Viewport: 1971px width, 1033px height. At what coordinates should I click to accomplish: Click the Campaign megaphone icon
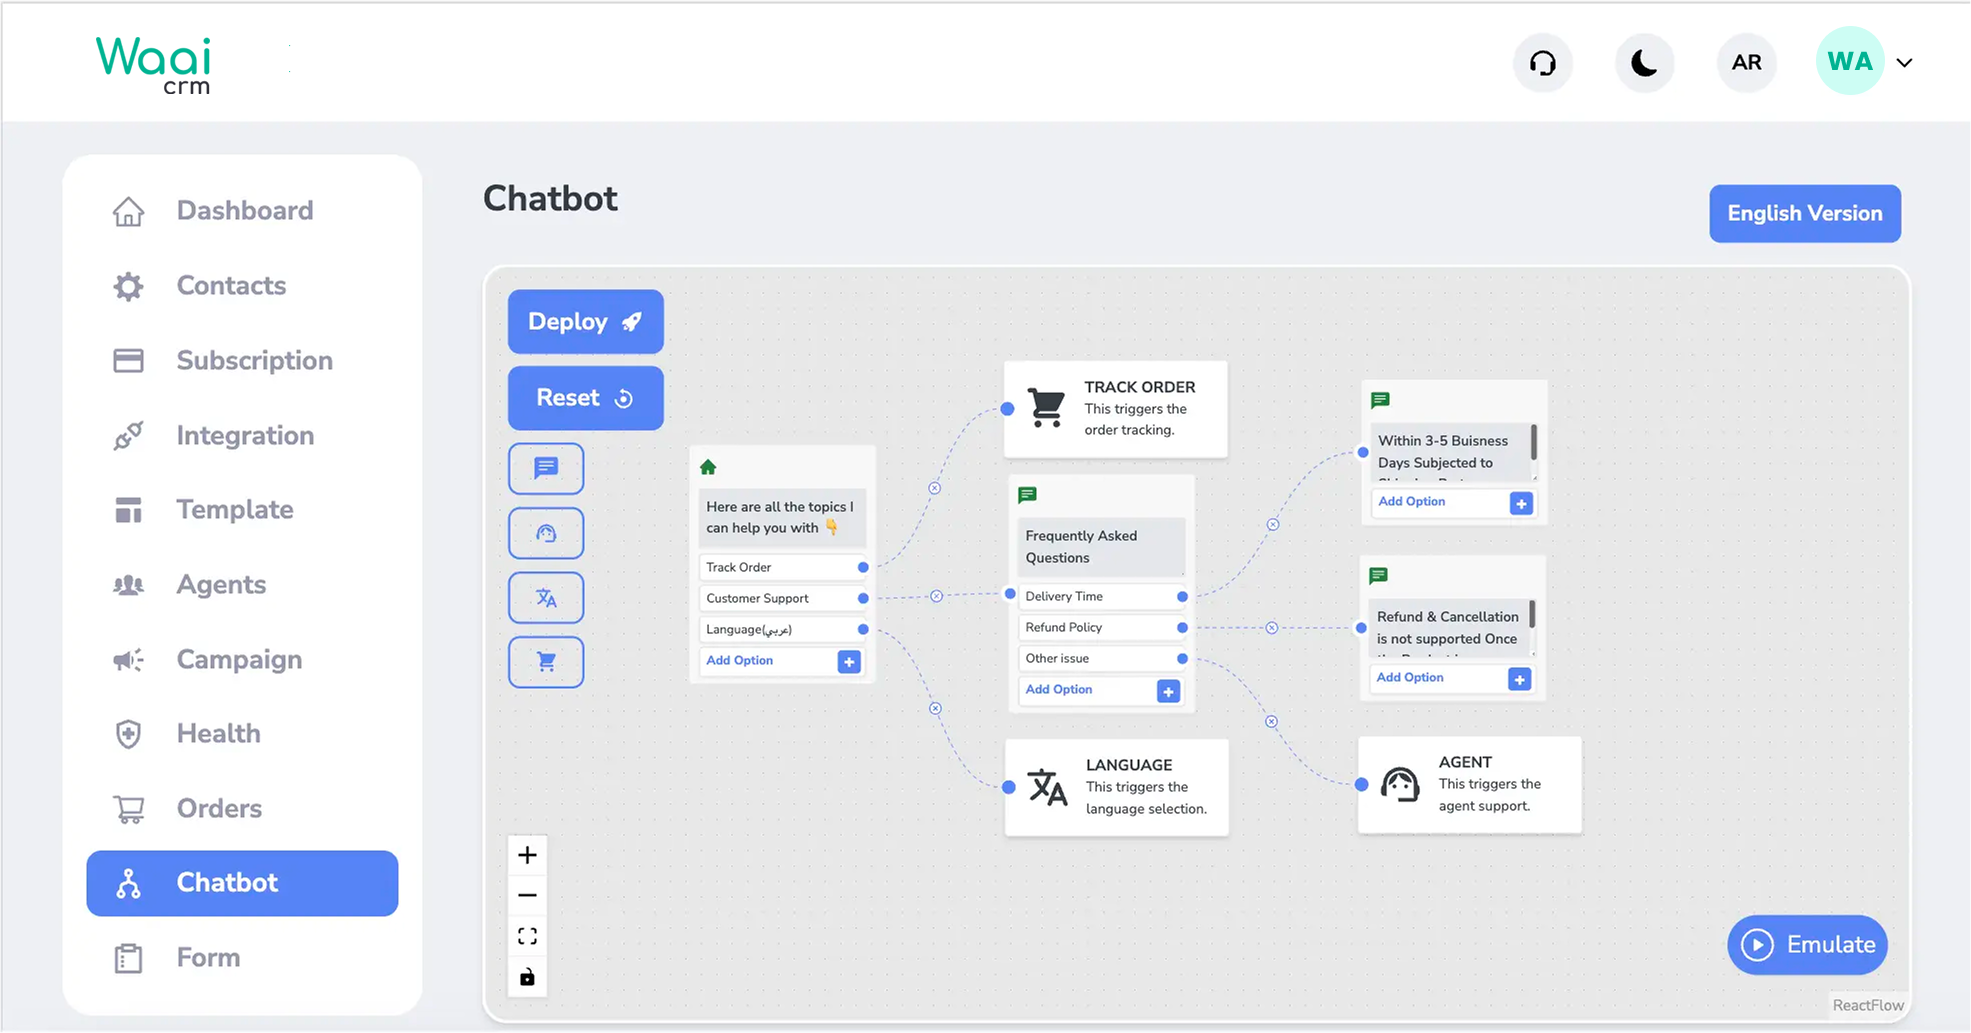(x=128, y=660)
